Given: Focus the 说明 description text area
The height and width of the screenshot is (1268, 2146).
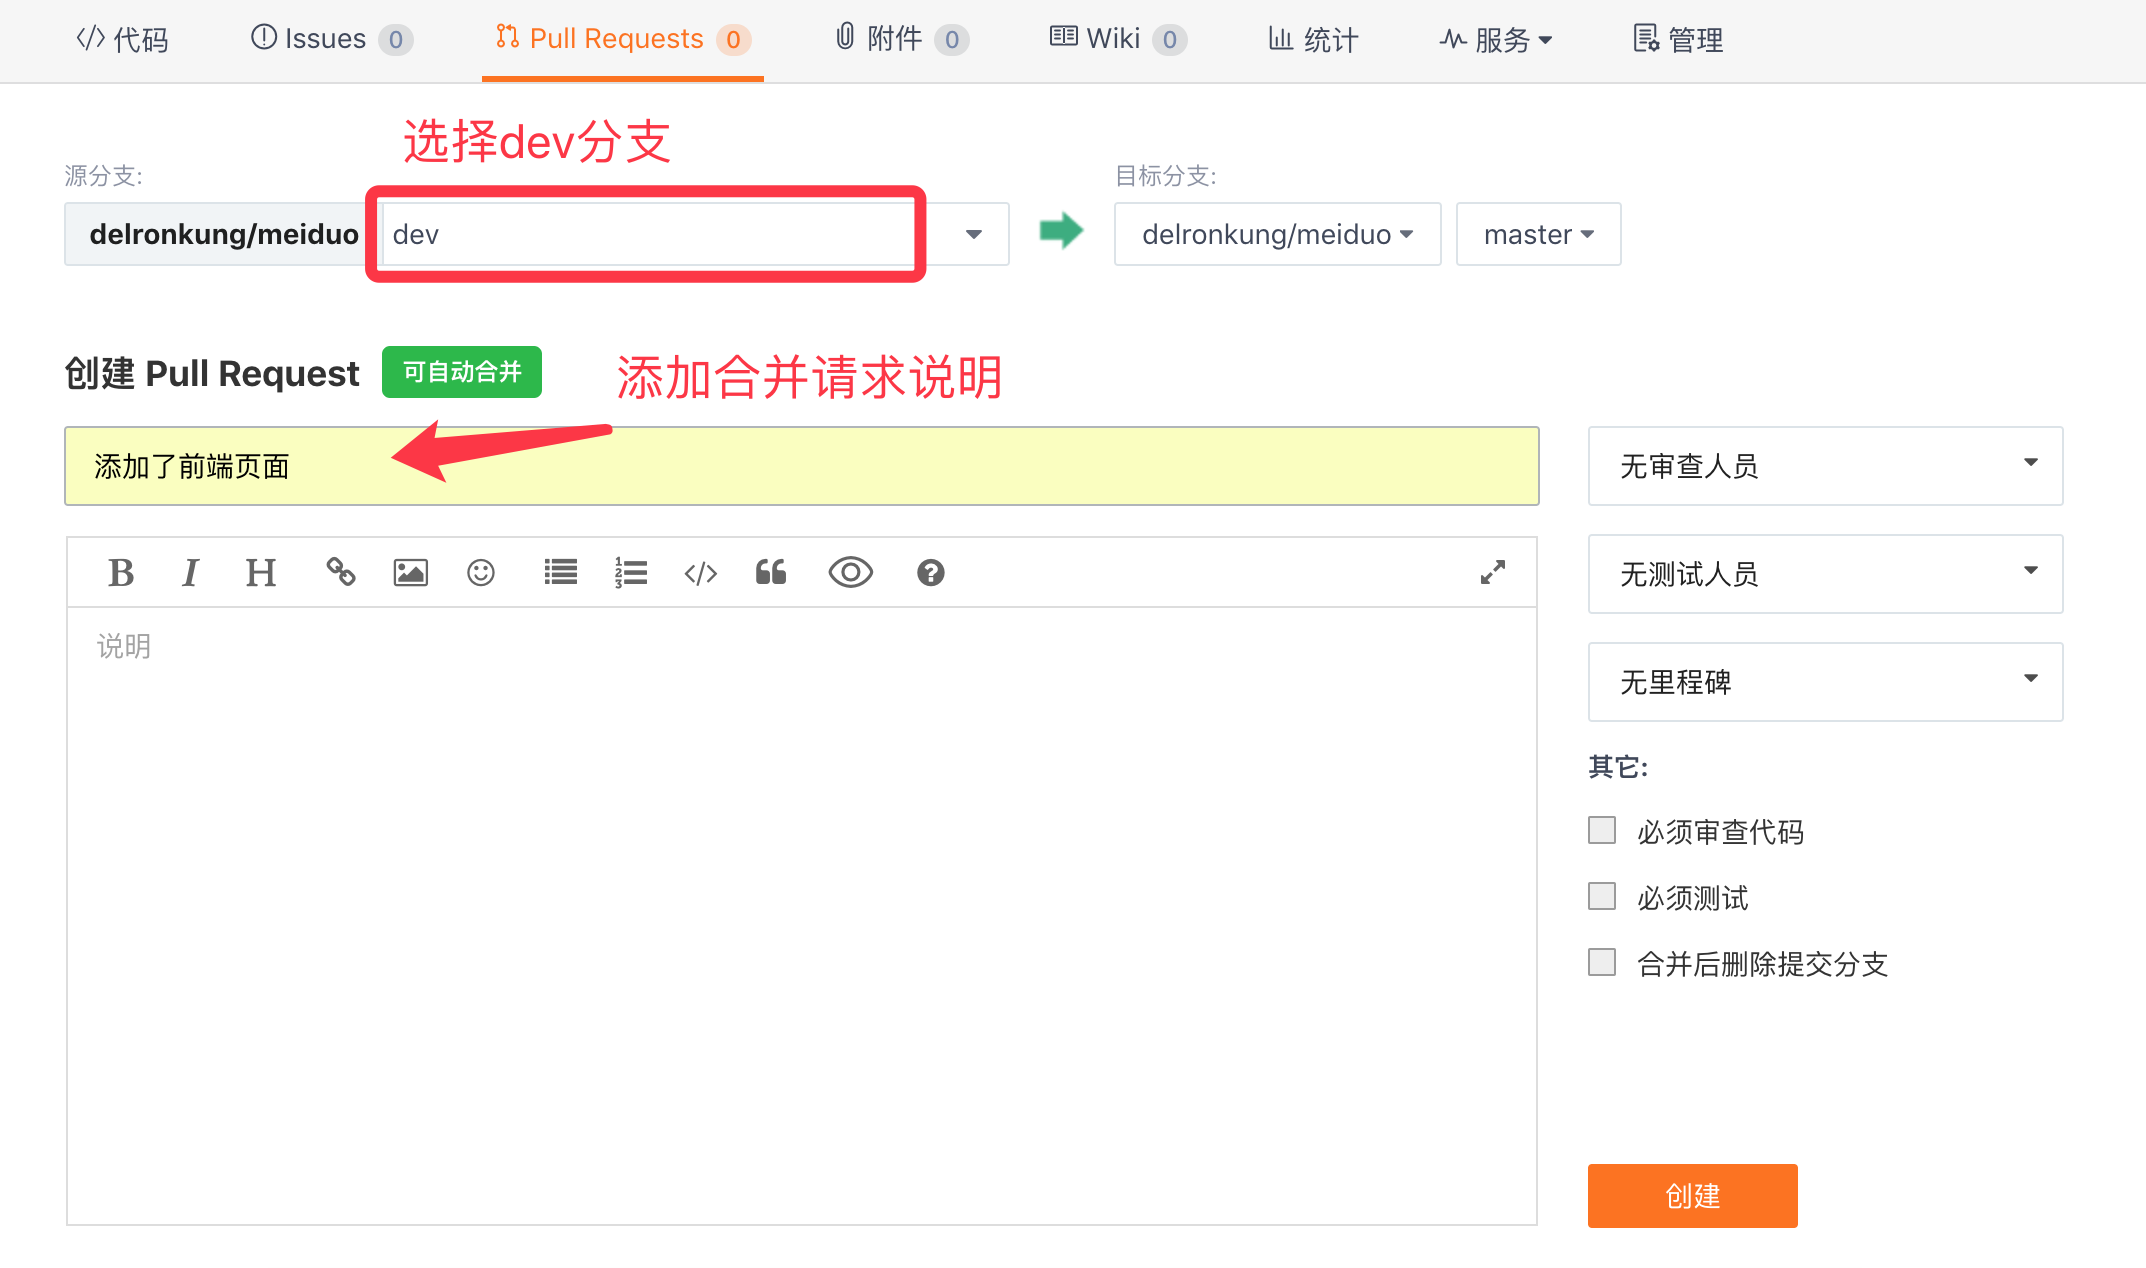Looking at the screenshot, I should point(802,915).
